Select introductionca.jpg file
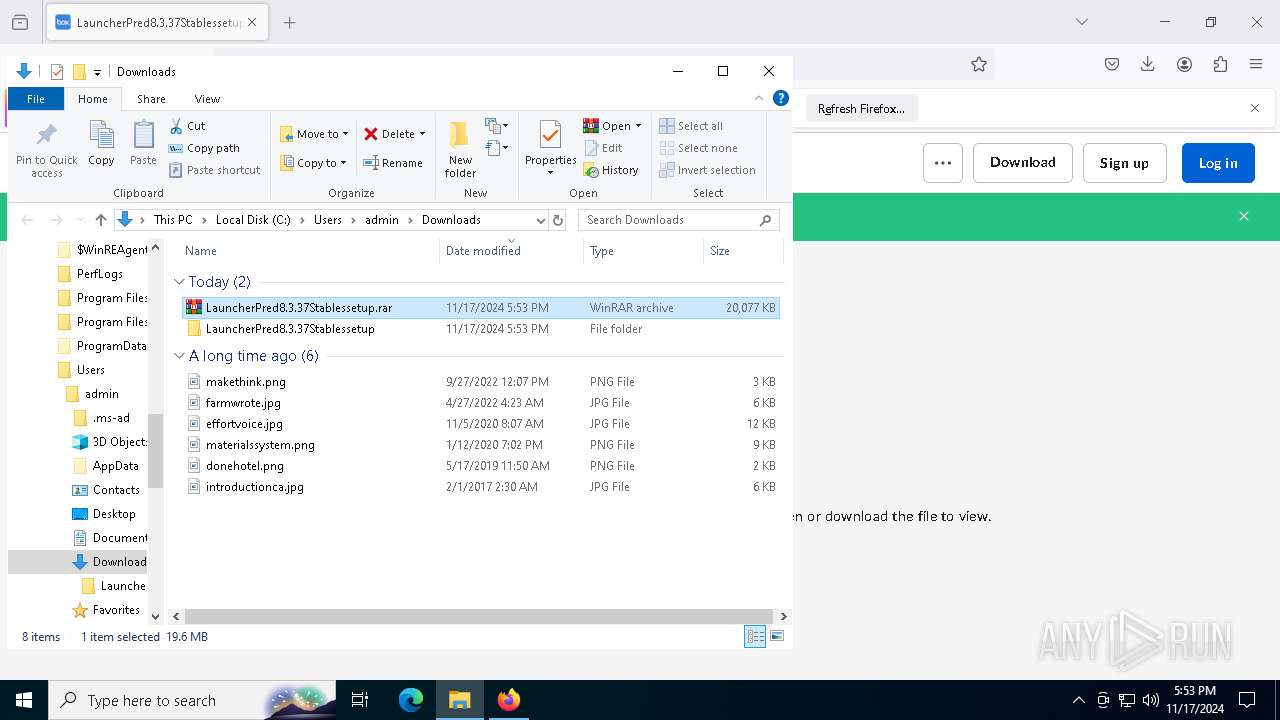Screen dimensions: 1280x720 (x=481, y=487)
